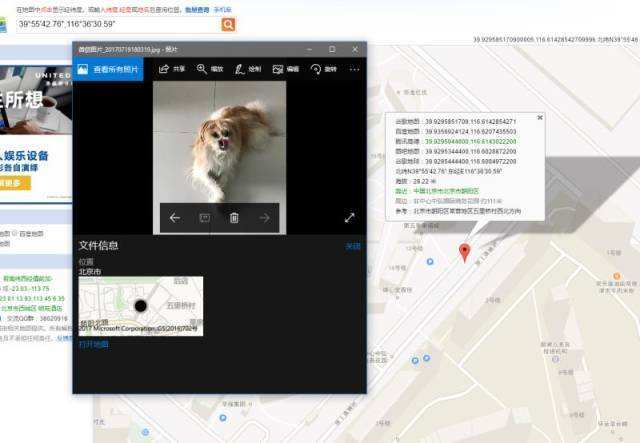Open the three-dots more options menu

(x=354, y=69)
